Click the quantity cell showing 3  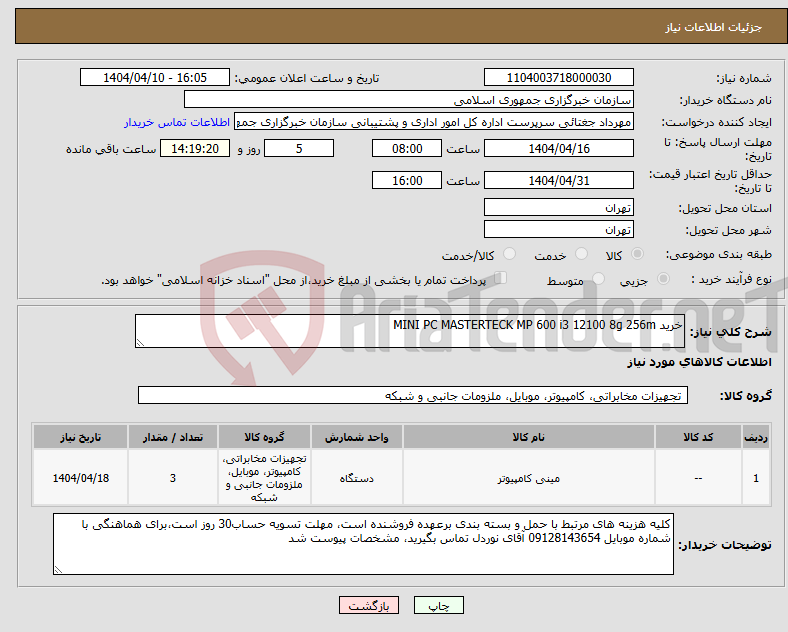(x=172, y=478)
